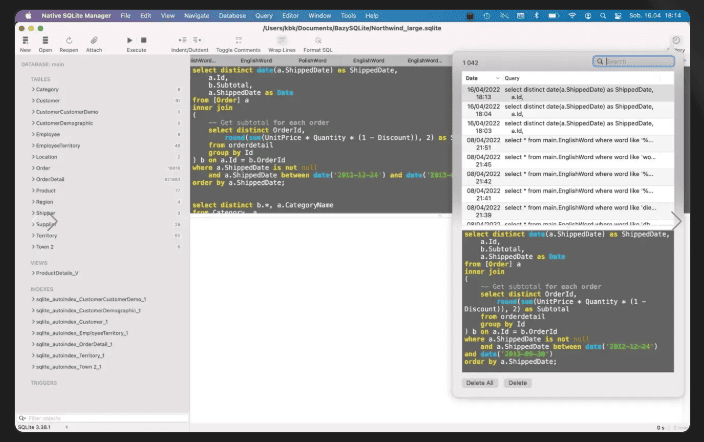Expand the Territory table
Viewport: 704px width, 442px height.
pos(33,235)
